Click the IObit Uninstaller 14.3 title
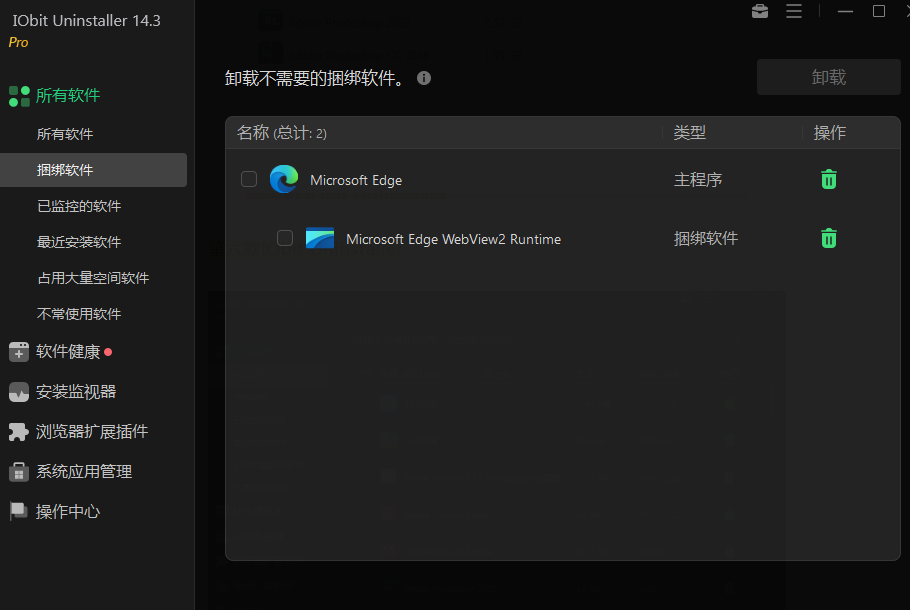The height and width of the screenshot is (610, 910). [x=86, y=20]
